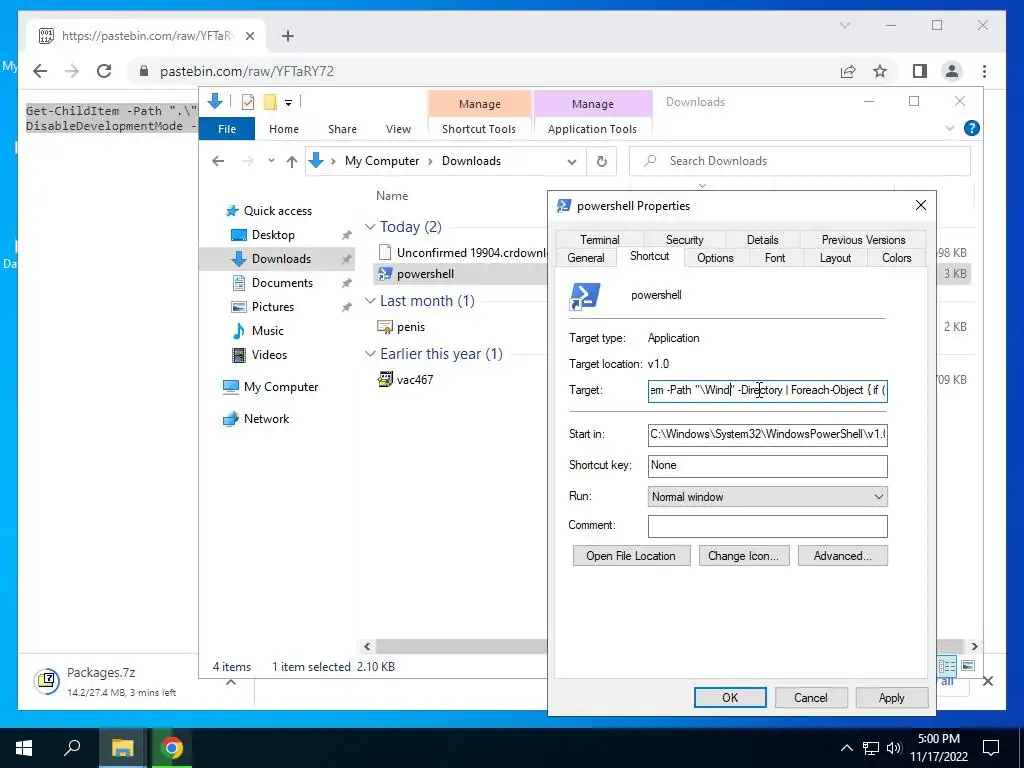
Task: Click the Shortcut key field
Action: click(x=767, y=466)
